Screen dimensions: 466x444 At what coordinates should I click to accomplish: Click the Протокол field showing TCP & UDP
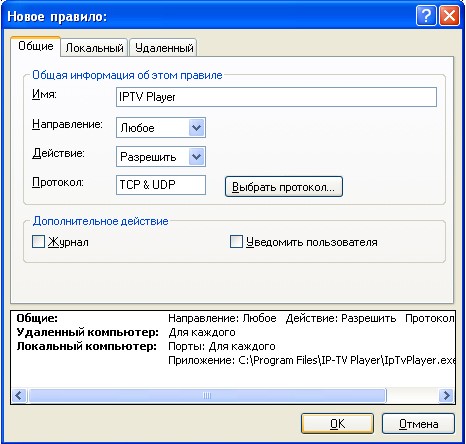(161, 185)
